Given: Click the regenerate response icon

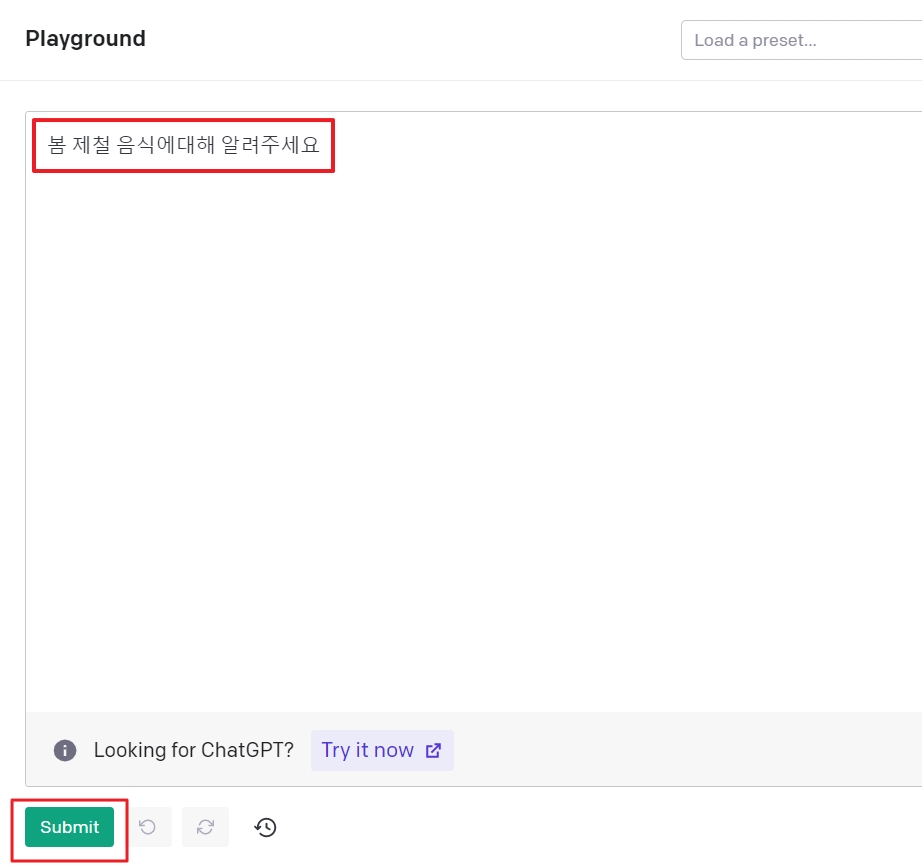Looking at the screenshot, I should (x=205, y=827).
